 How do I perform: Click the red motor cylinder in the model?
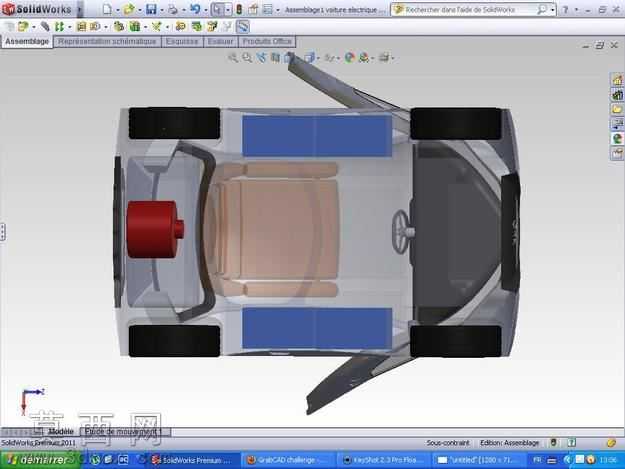[x=154, y=230]
